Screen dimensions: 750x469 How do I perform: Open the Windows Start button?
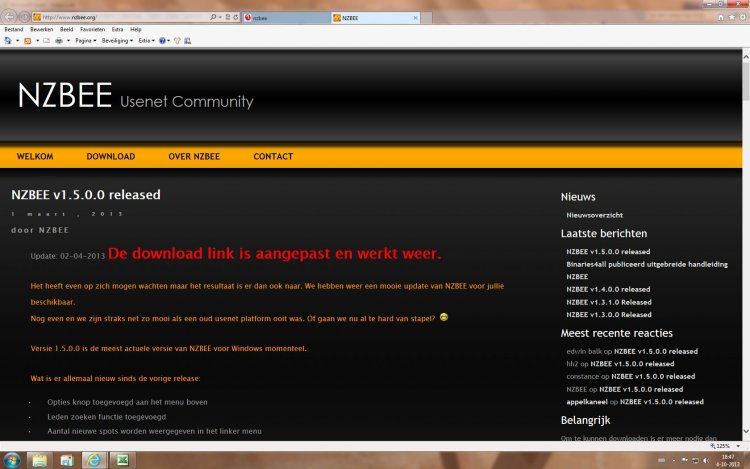pyautogui.click(x=12, y=460)
